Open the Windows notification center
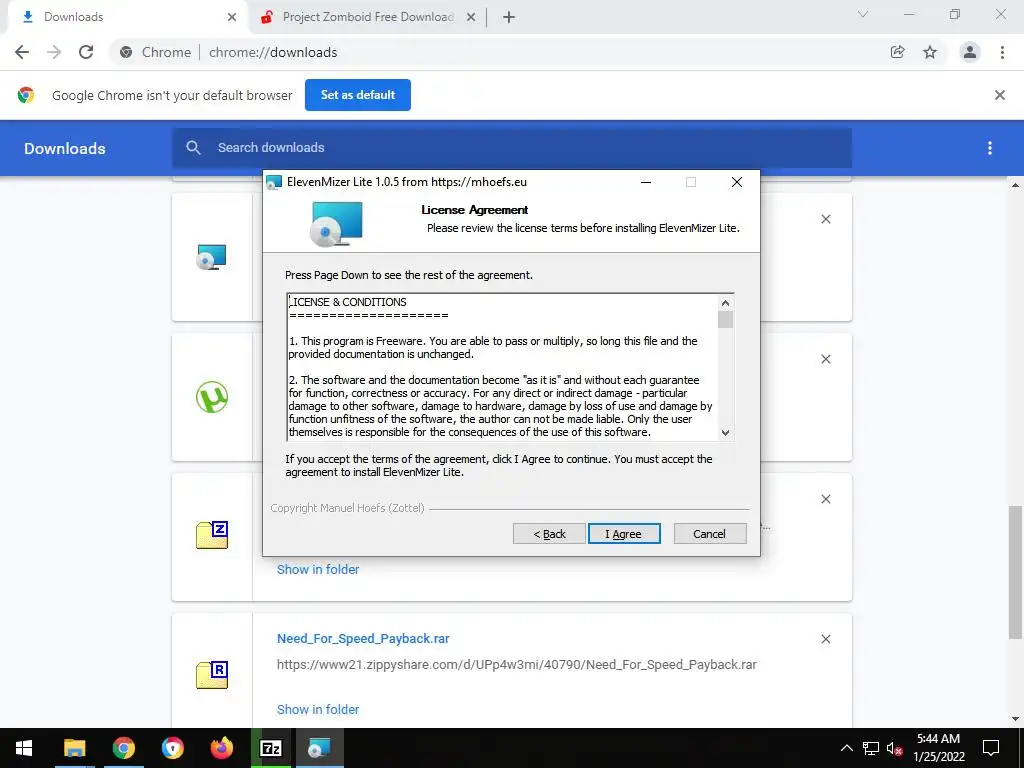 click(x=991, y=748)
